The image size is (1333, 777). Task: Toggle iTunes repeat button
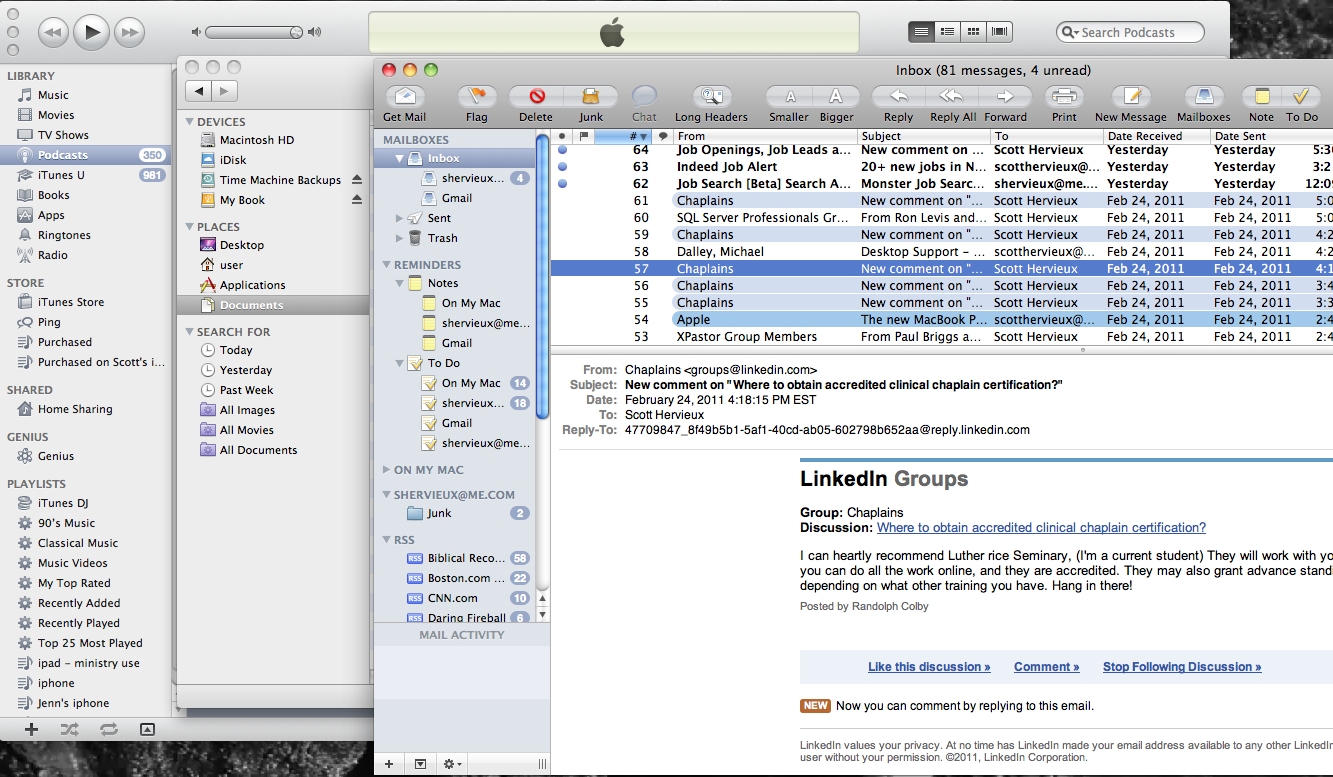coord(109,729)
